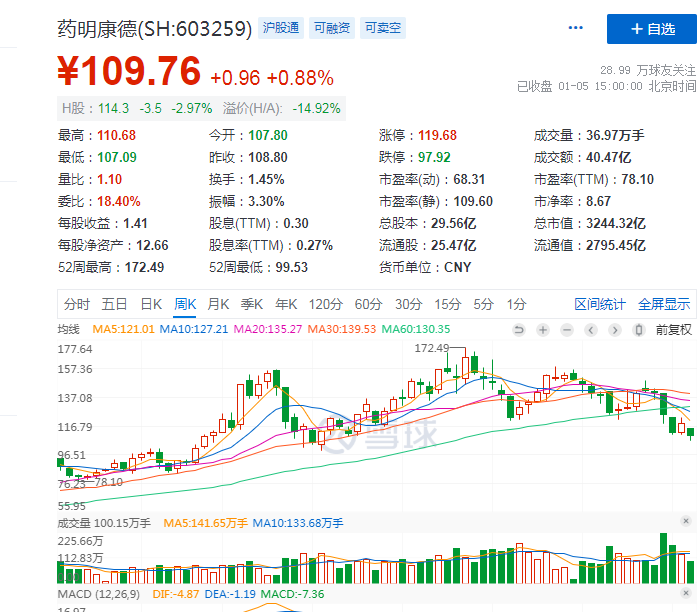Switch to the 1分 chart tab
Viewport: 699px width, 612px height.
516,304
